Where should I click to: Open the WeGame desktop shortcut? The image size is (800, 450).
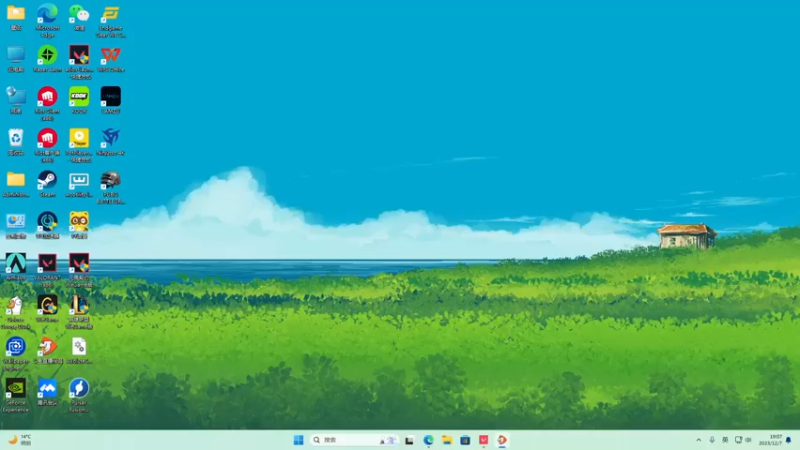click(47, 309)
